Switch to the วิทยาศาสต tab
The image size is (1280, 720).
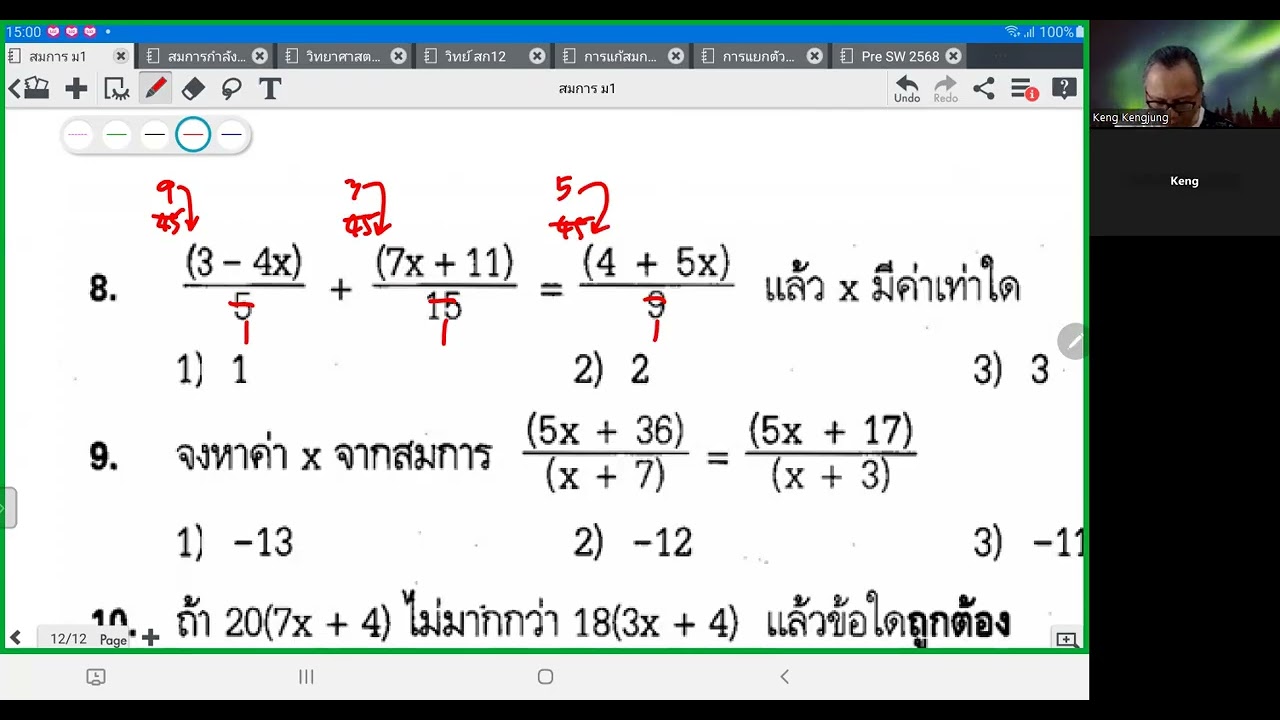[344, 56]
